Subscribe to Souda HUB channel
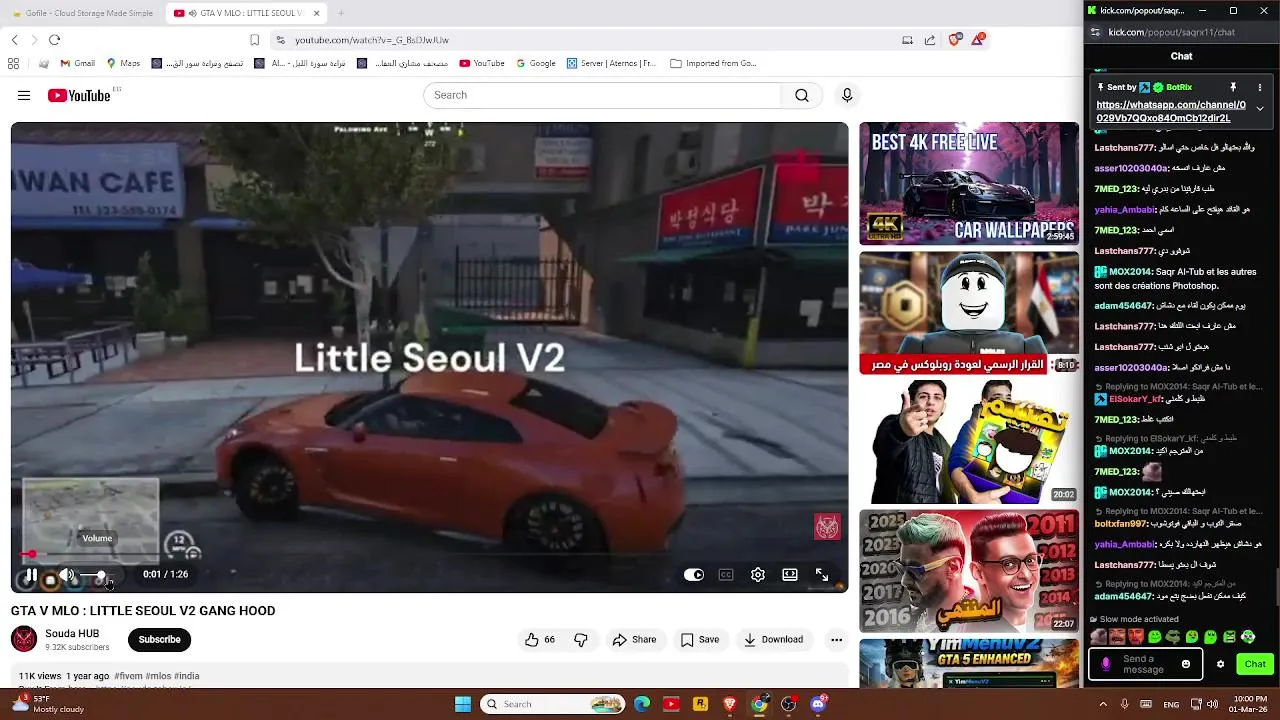This screenshot has height=720, width=1280. (x=159, y=640)
